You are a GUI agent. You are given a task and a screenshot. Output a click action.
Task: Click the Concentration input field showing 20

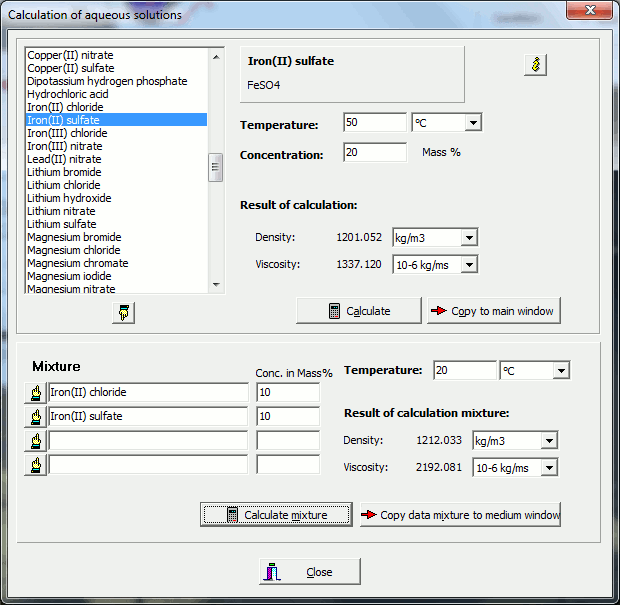374,153
